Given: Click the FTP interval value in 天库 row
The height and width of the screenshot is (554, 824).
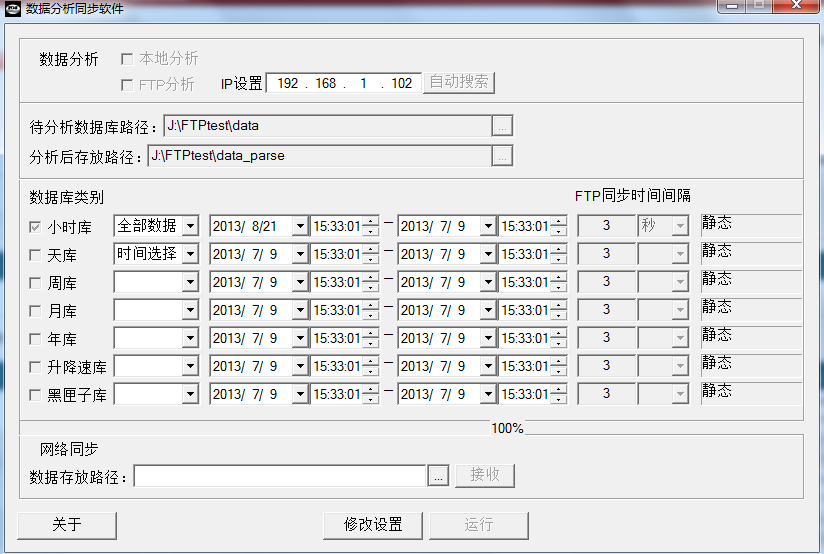Looking at the screenshot, I should click(606, 254).
